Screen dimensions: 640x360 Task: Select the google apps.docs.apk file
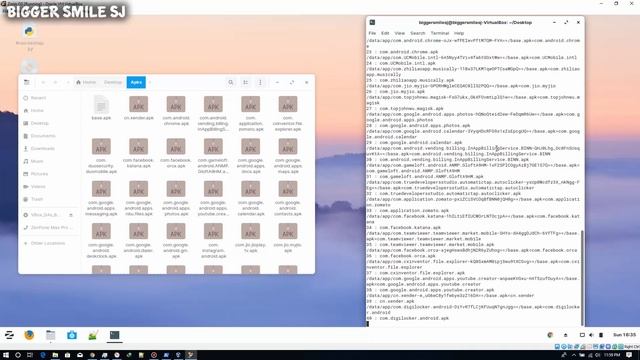(x=251, y=156)
